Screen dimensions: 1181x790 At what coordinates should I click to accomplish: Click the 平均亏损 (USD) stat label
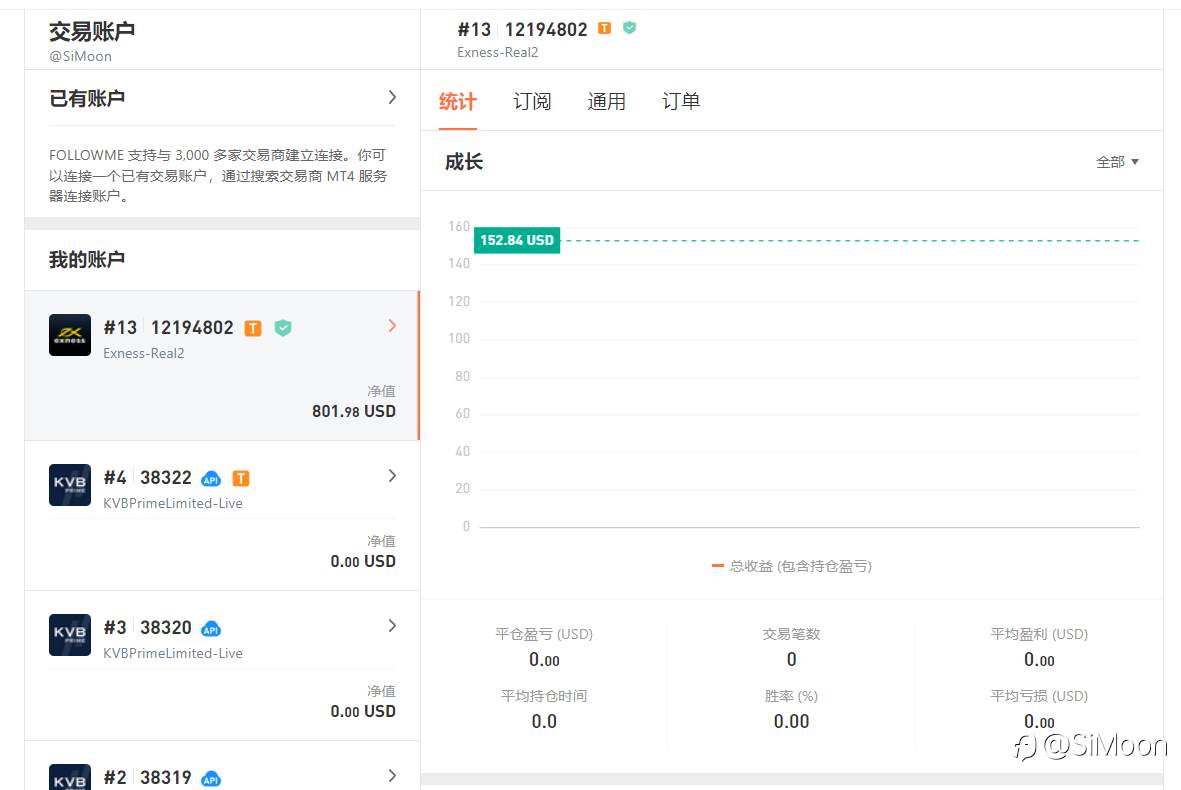click(1039, 696)
